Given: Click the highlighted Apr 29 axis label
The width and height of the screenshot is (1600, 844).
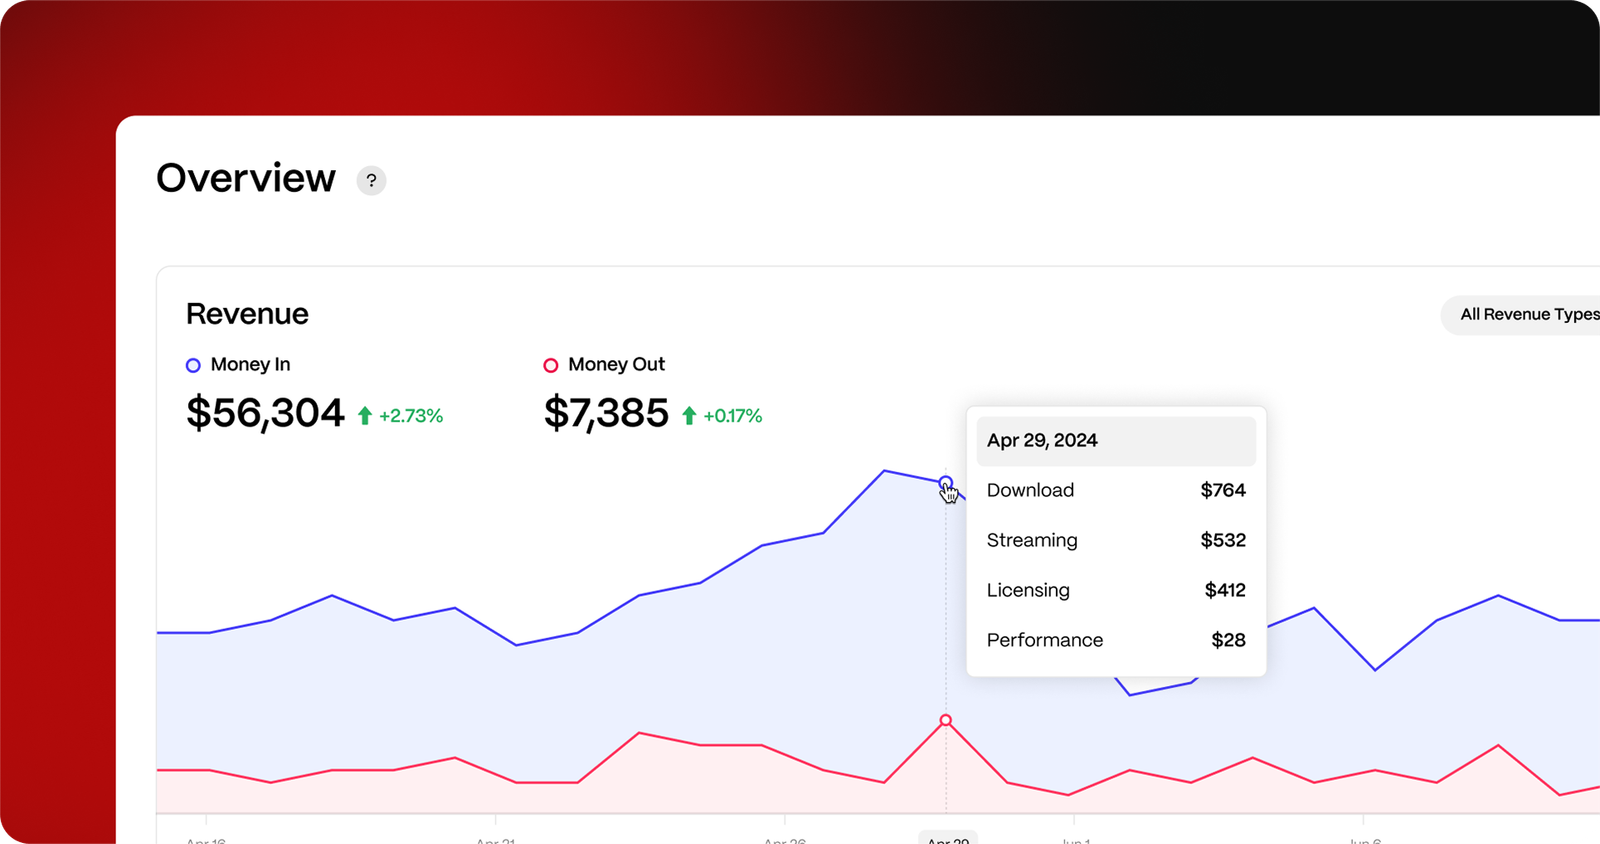Looking at the screenshot, I should coord(947,838).
